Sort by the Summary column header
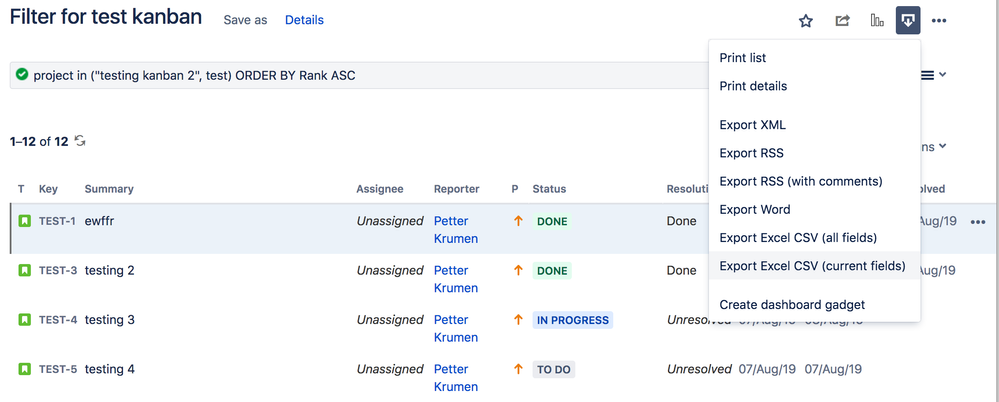 109,189
